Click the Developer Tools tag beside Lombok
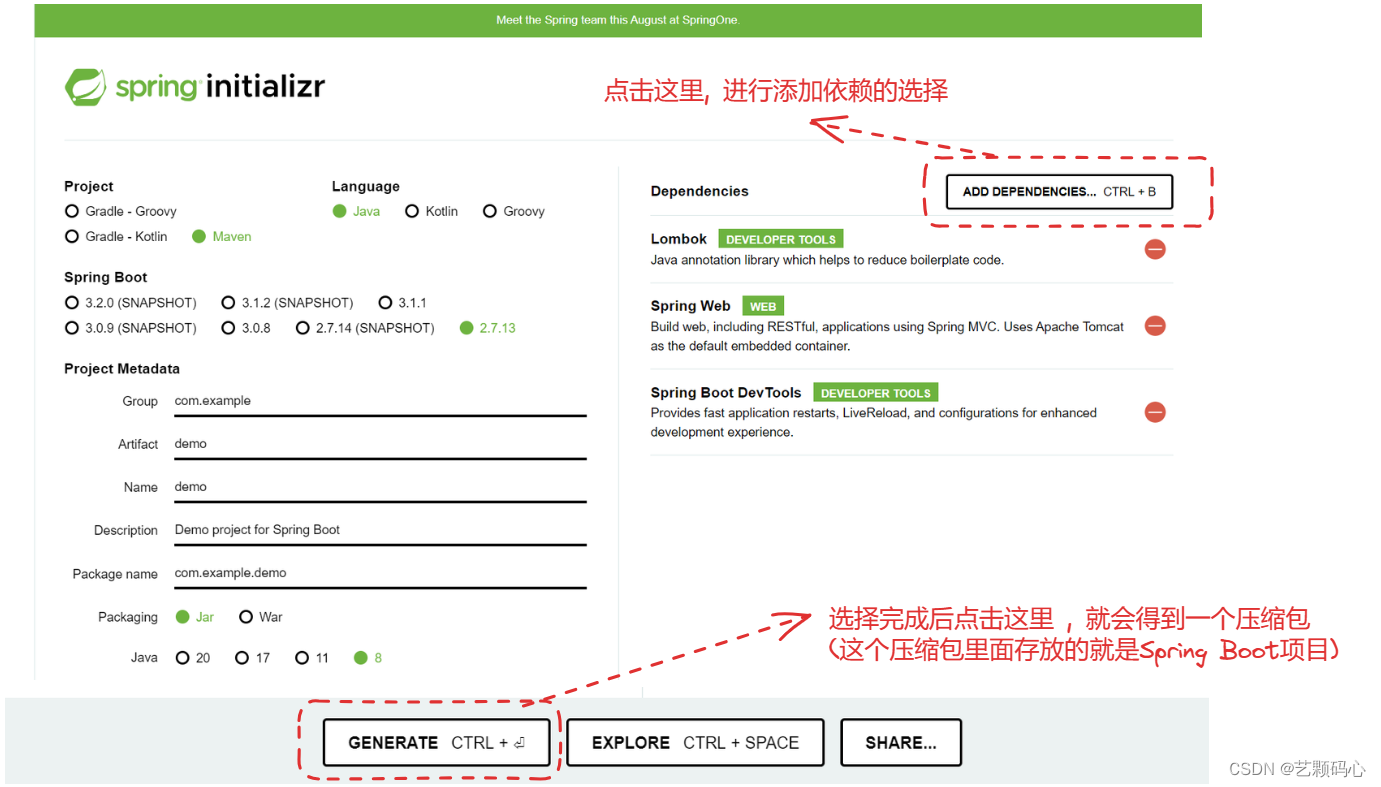 click(781, 240)
